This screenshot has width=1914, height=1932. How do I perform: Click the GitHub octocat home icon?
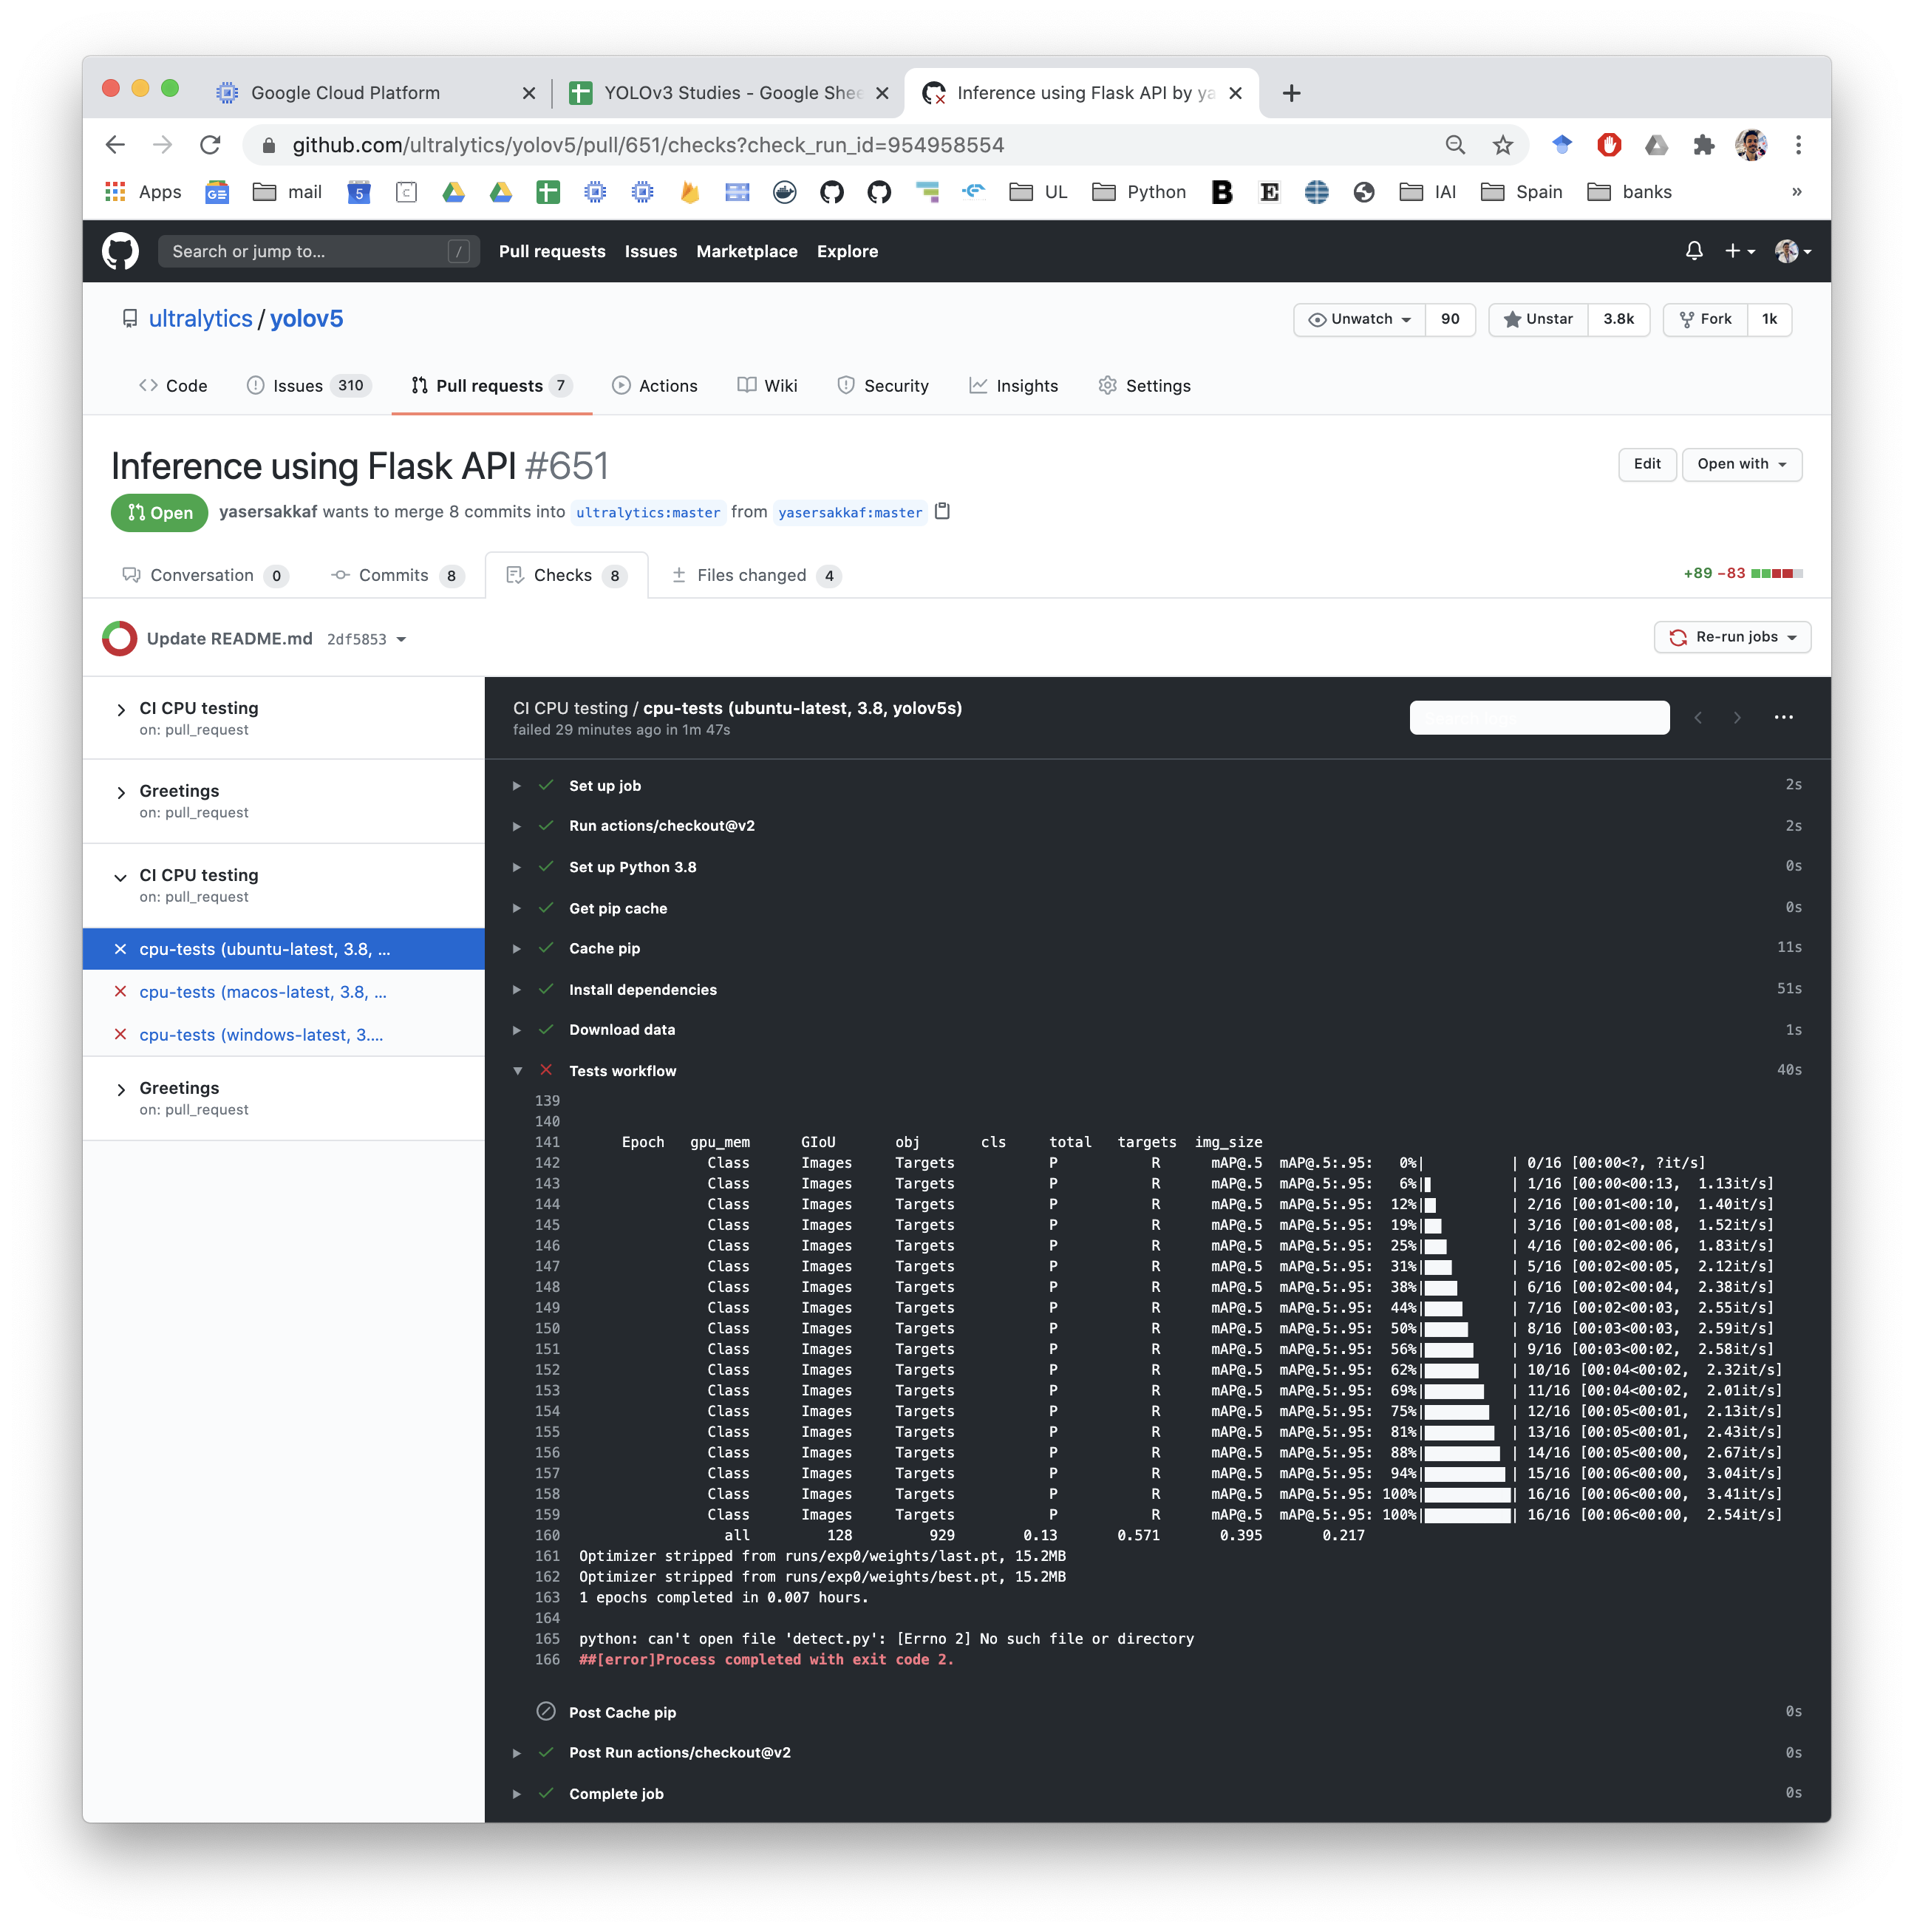(x=120, y=251)
